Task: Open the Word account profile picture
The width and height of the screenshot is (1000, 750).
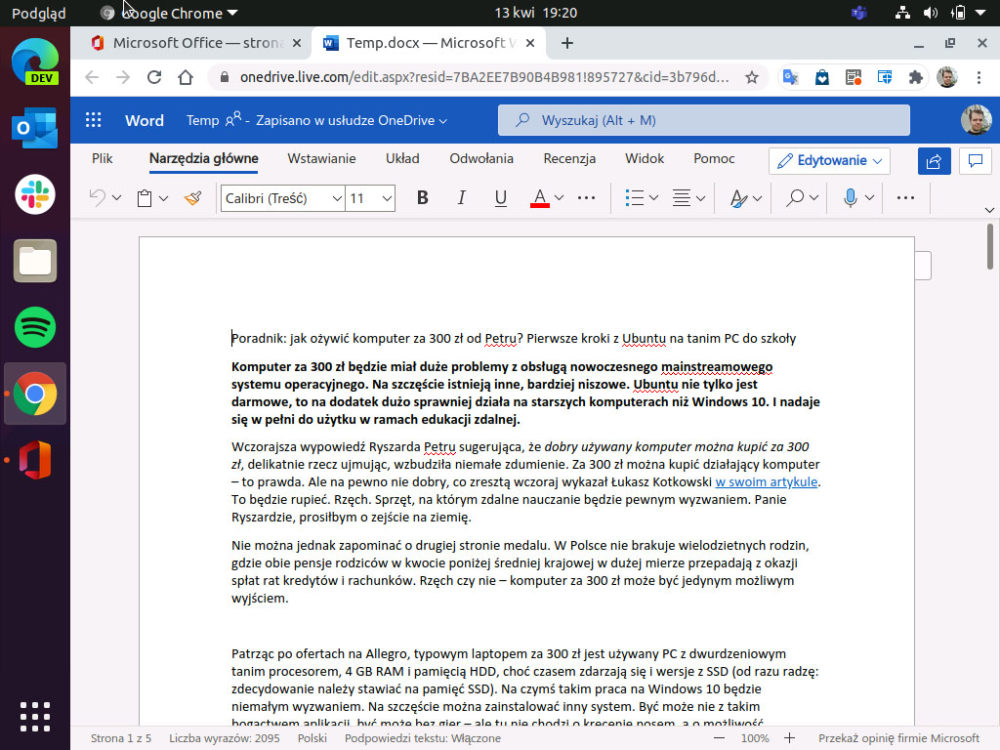Action: coord(976,120)
